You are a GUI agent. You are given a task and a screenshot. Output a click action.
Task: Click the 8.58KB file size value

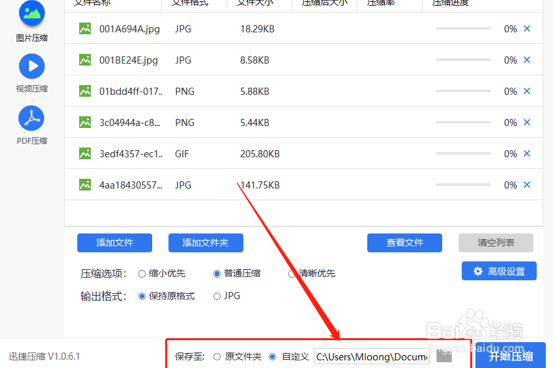click(x=255, y=60)
